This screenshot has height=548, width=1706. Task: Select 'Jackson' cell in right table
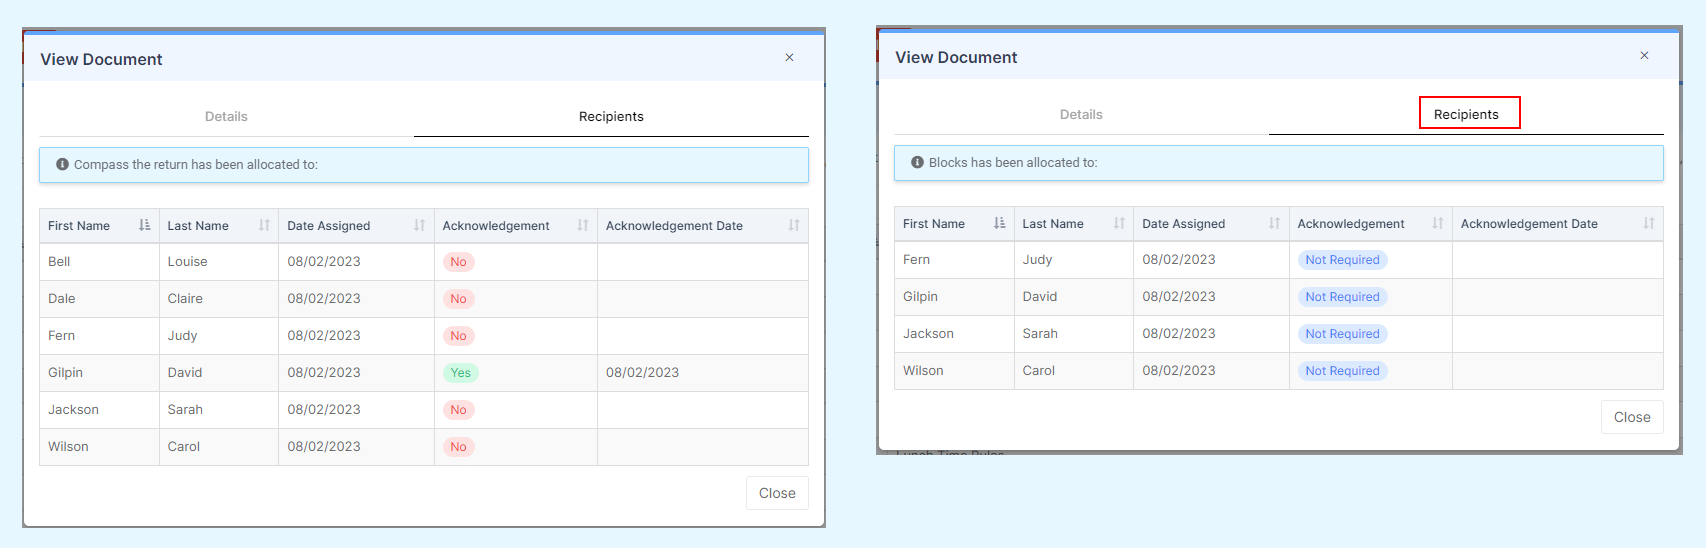coord(954,334)
